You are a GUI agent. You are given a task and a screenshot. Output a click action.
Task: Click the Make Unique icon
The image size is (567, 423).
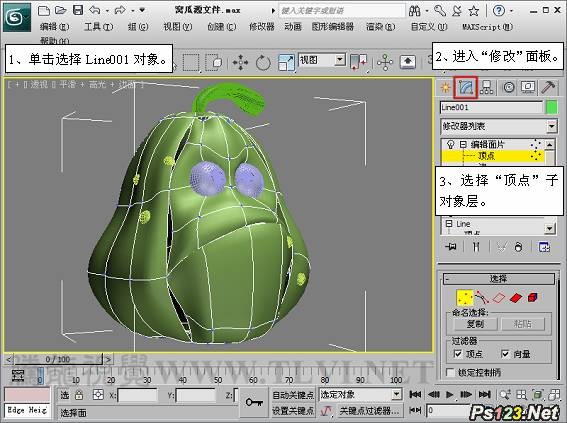pyautogui.click(x=501, y=247)
